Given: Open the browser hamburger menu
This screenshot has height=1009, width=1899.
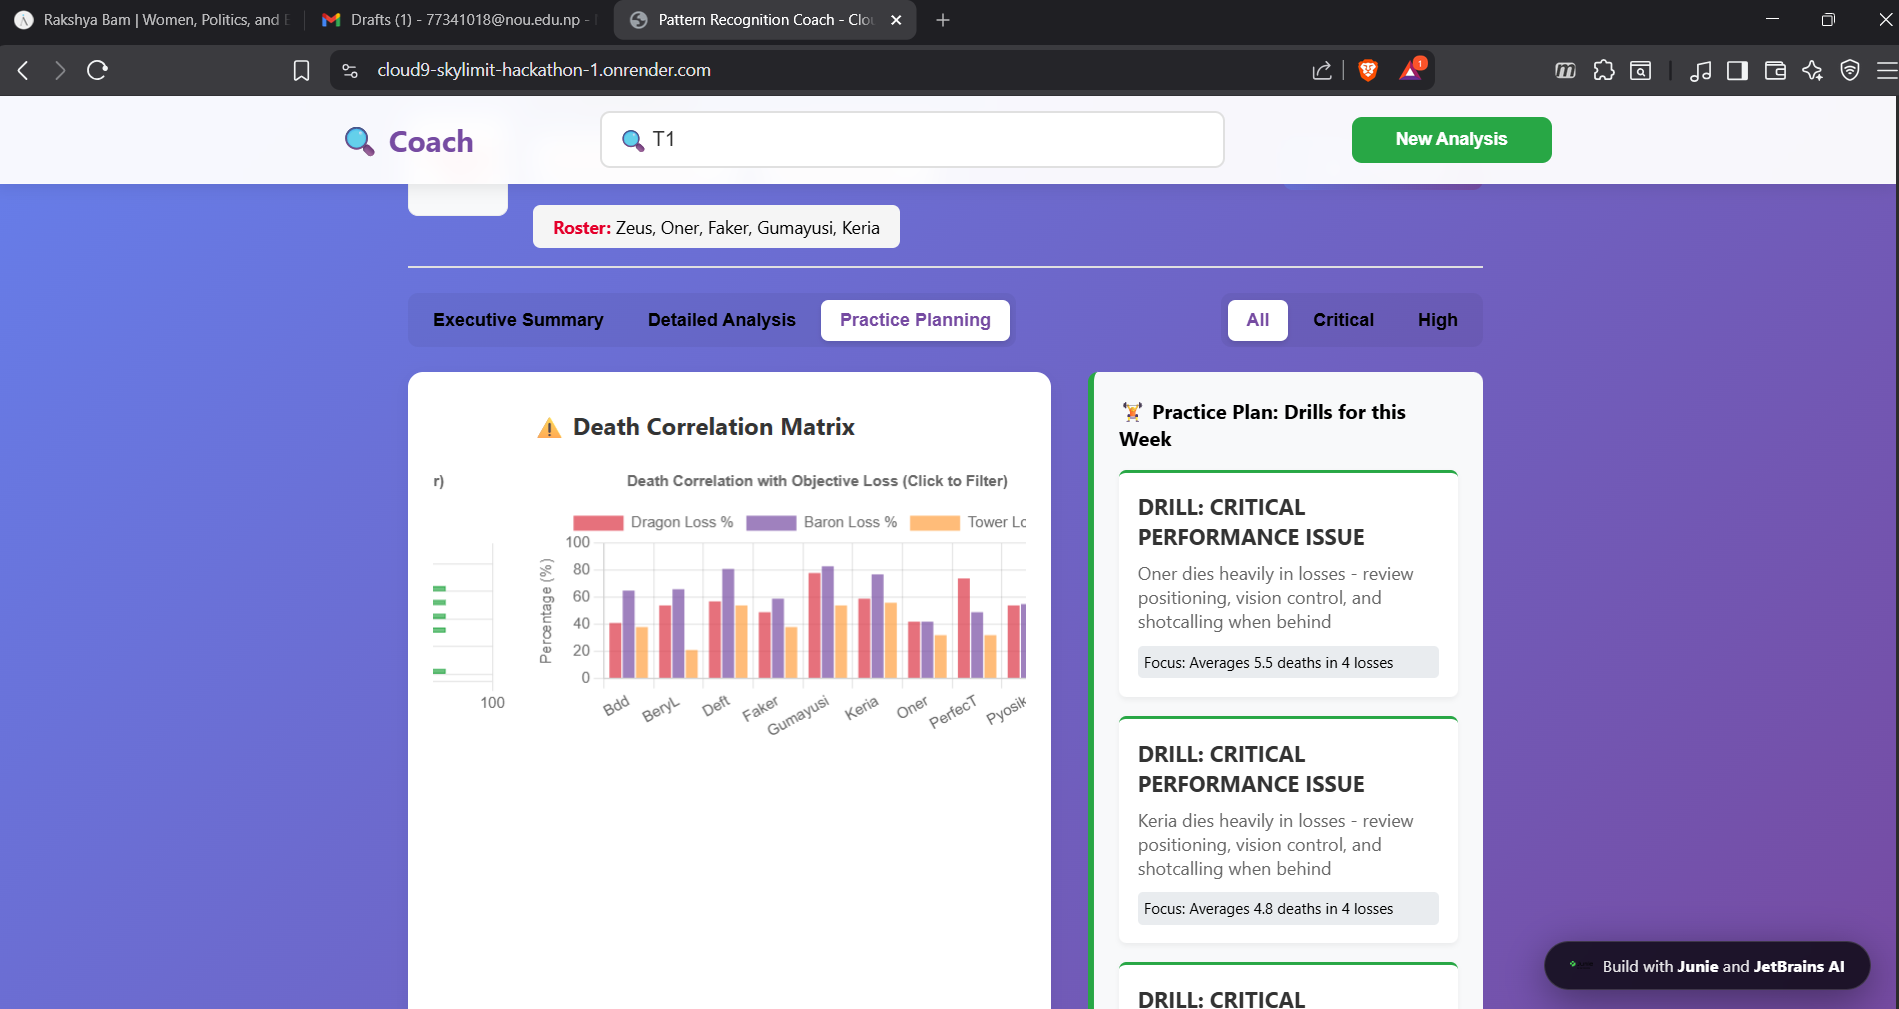Looking at the screenshot, I should (x=1887, y=70).
